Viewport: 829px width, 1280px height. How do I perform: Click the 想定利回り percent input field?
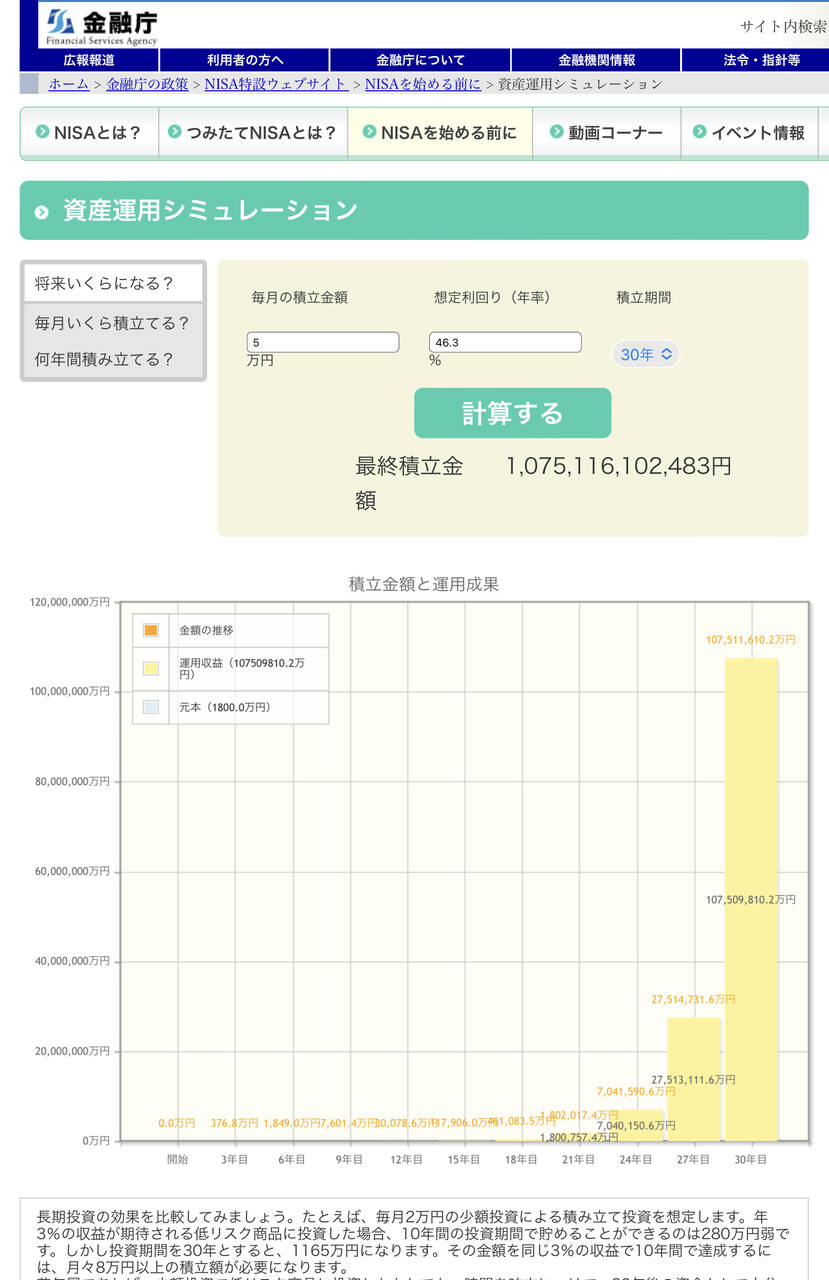505,342
